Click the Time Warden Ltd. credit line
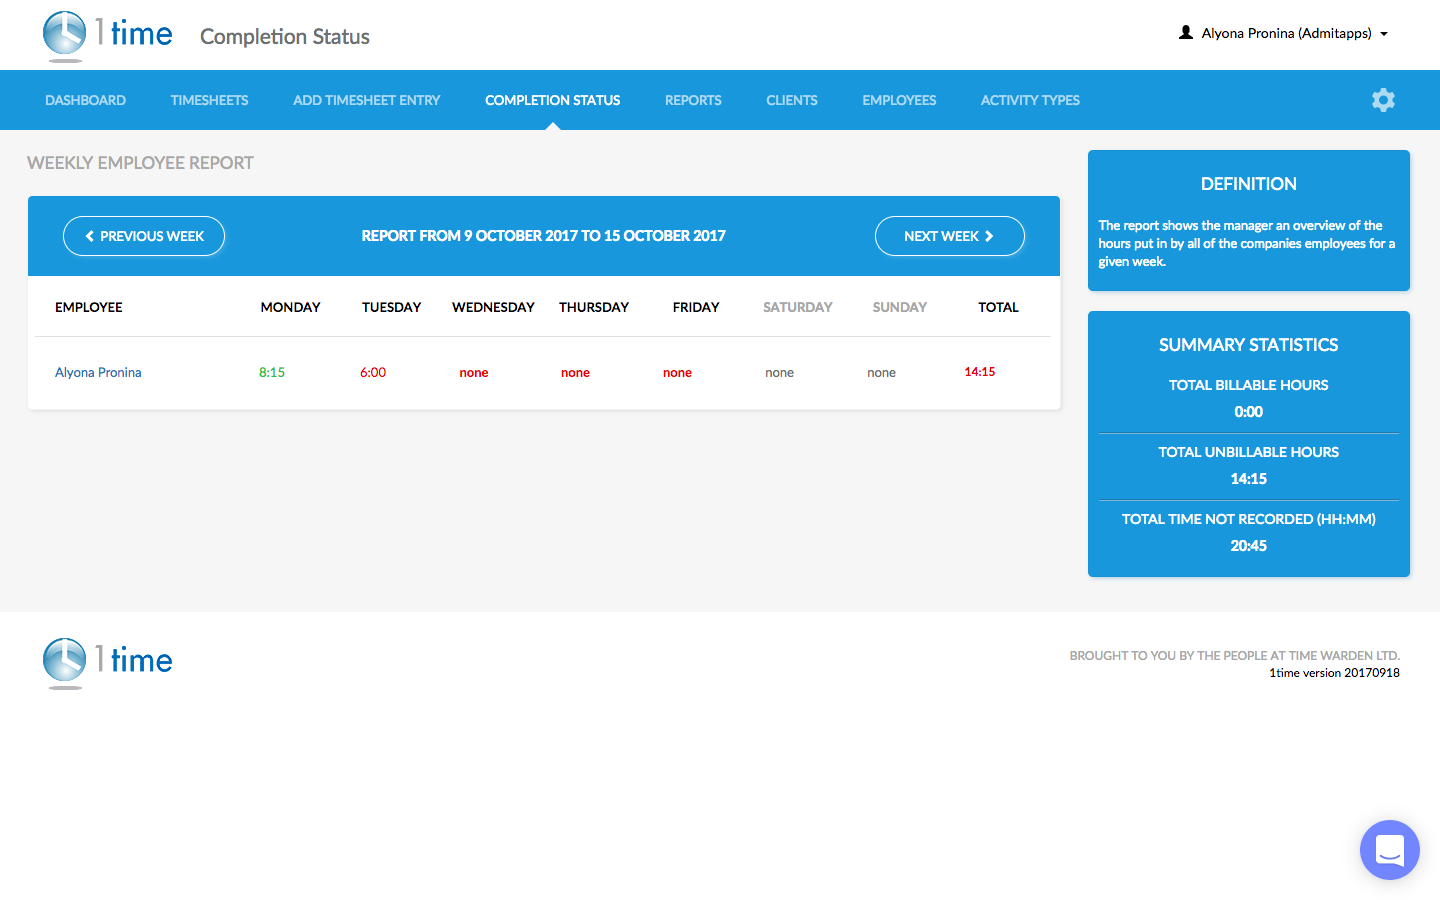The height and width of the screenshot is (900, 1440). (1235, 656)
